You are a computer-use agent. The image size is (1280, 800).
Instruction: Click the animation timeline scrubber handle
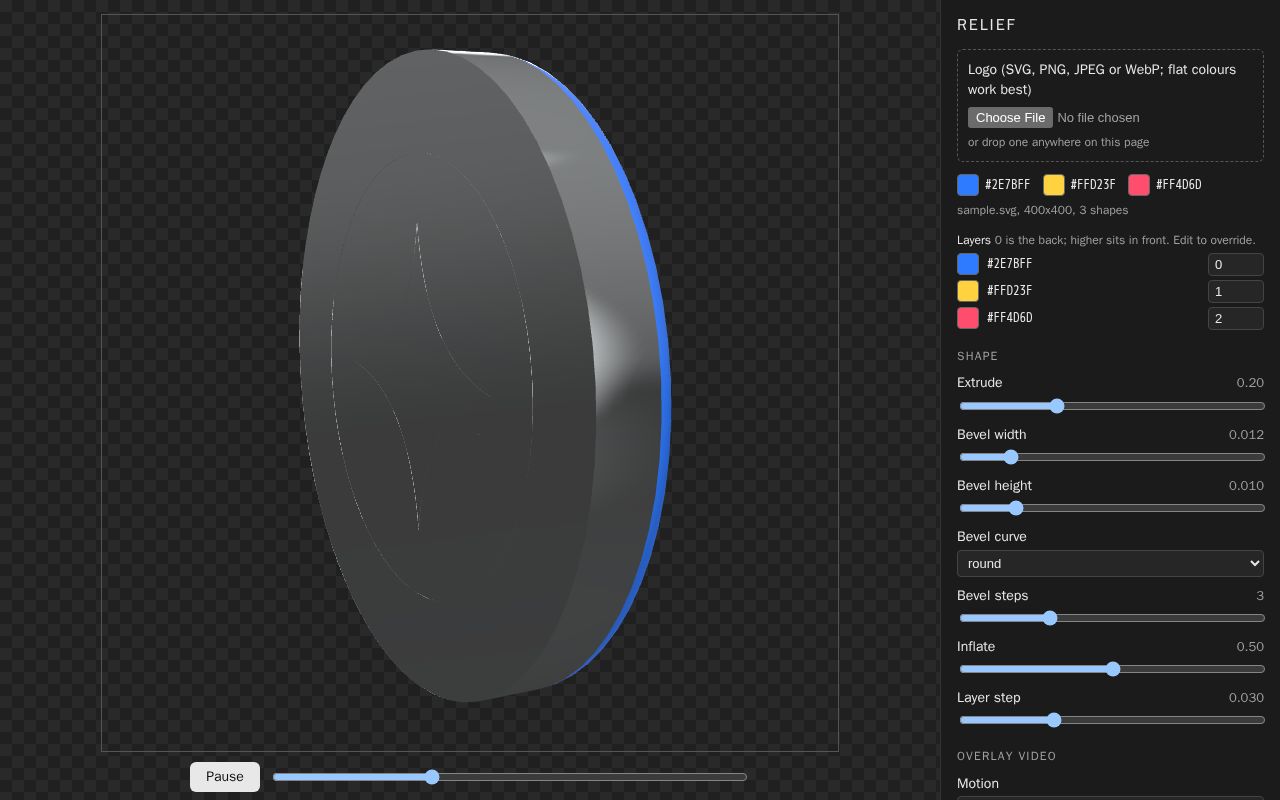coord(432,777)
